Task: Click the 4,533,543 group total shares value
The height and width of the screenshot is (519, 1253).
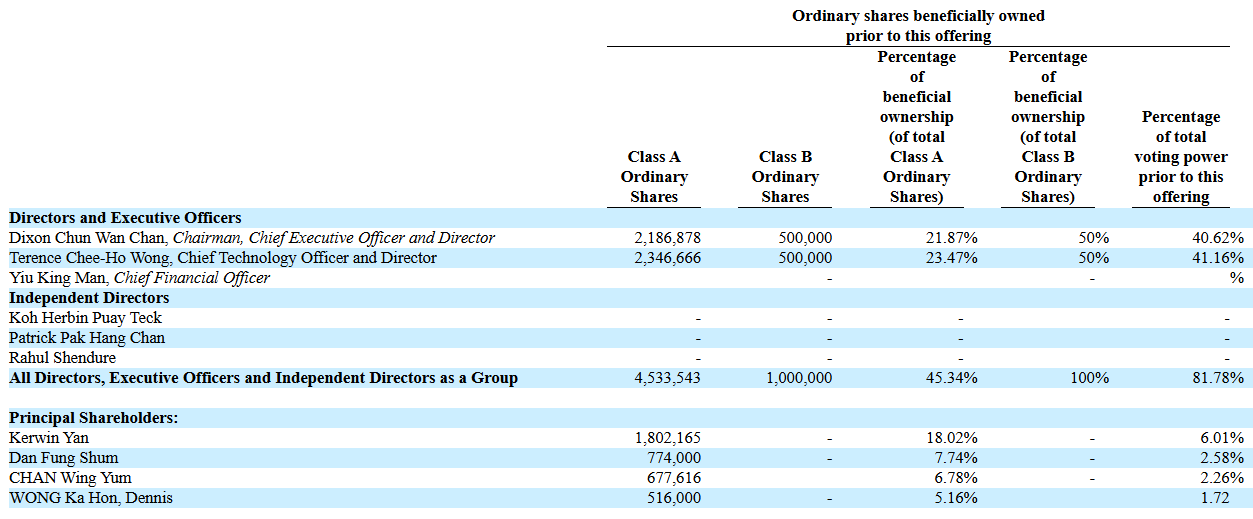Action: (x=667, y=378)
